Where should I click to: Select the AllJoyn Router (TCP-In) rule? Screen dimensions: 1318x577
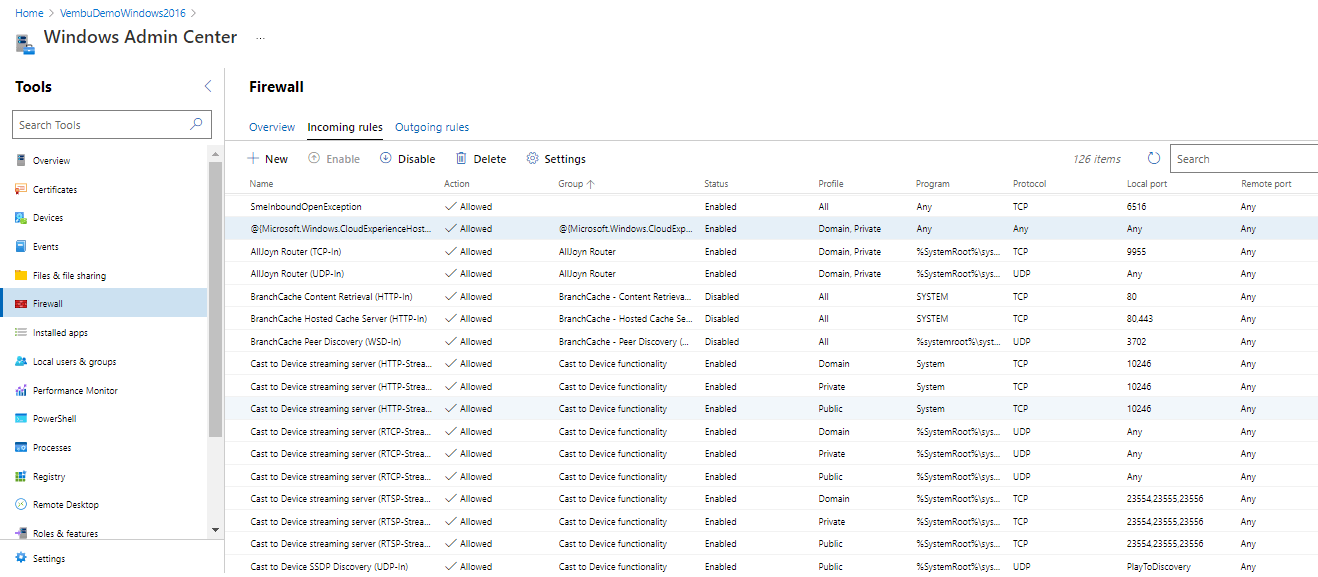[x=771, y=251]
